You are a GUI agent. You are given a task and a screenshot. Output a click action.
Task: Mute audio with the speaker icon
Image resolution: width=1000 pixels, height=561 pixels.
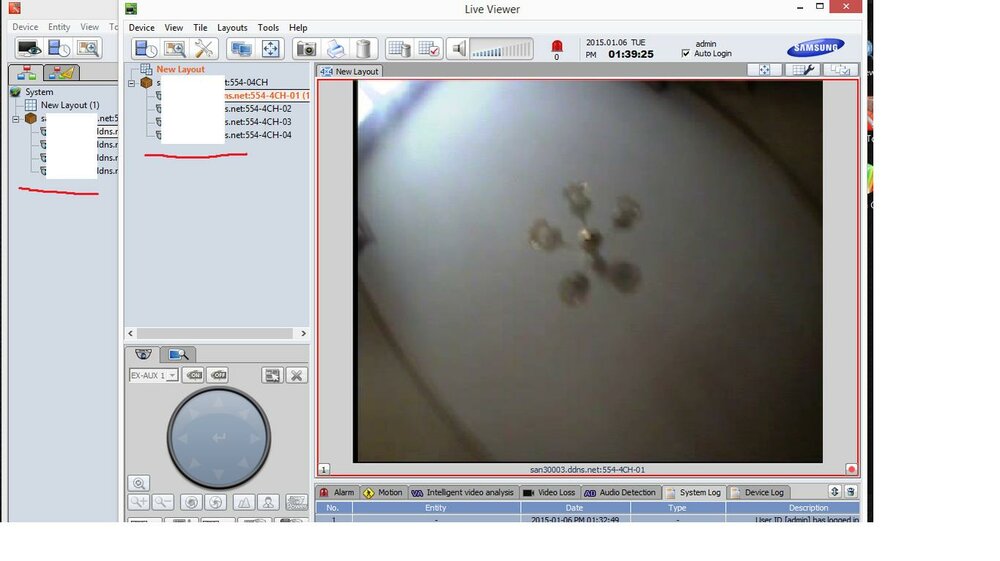coord(459,48)
